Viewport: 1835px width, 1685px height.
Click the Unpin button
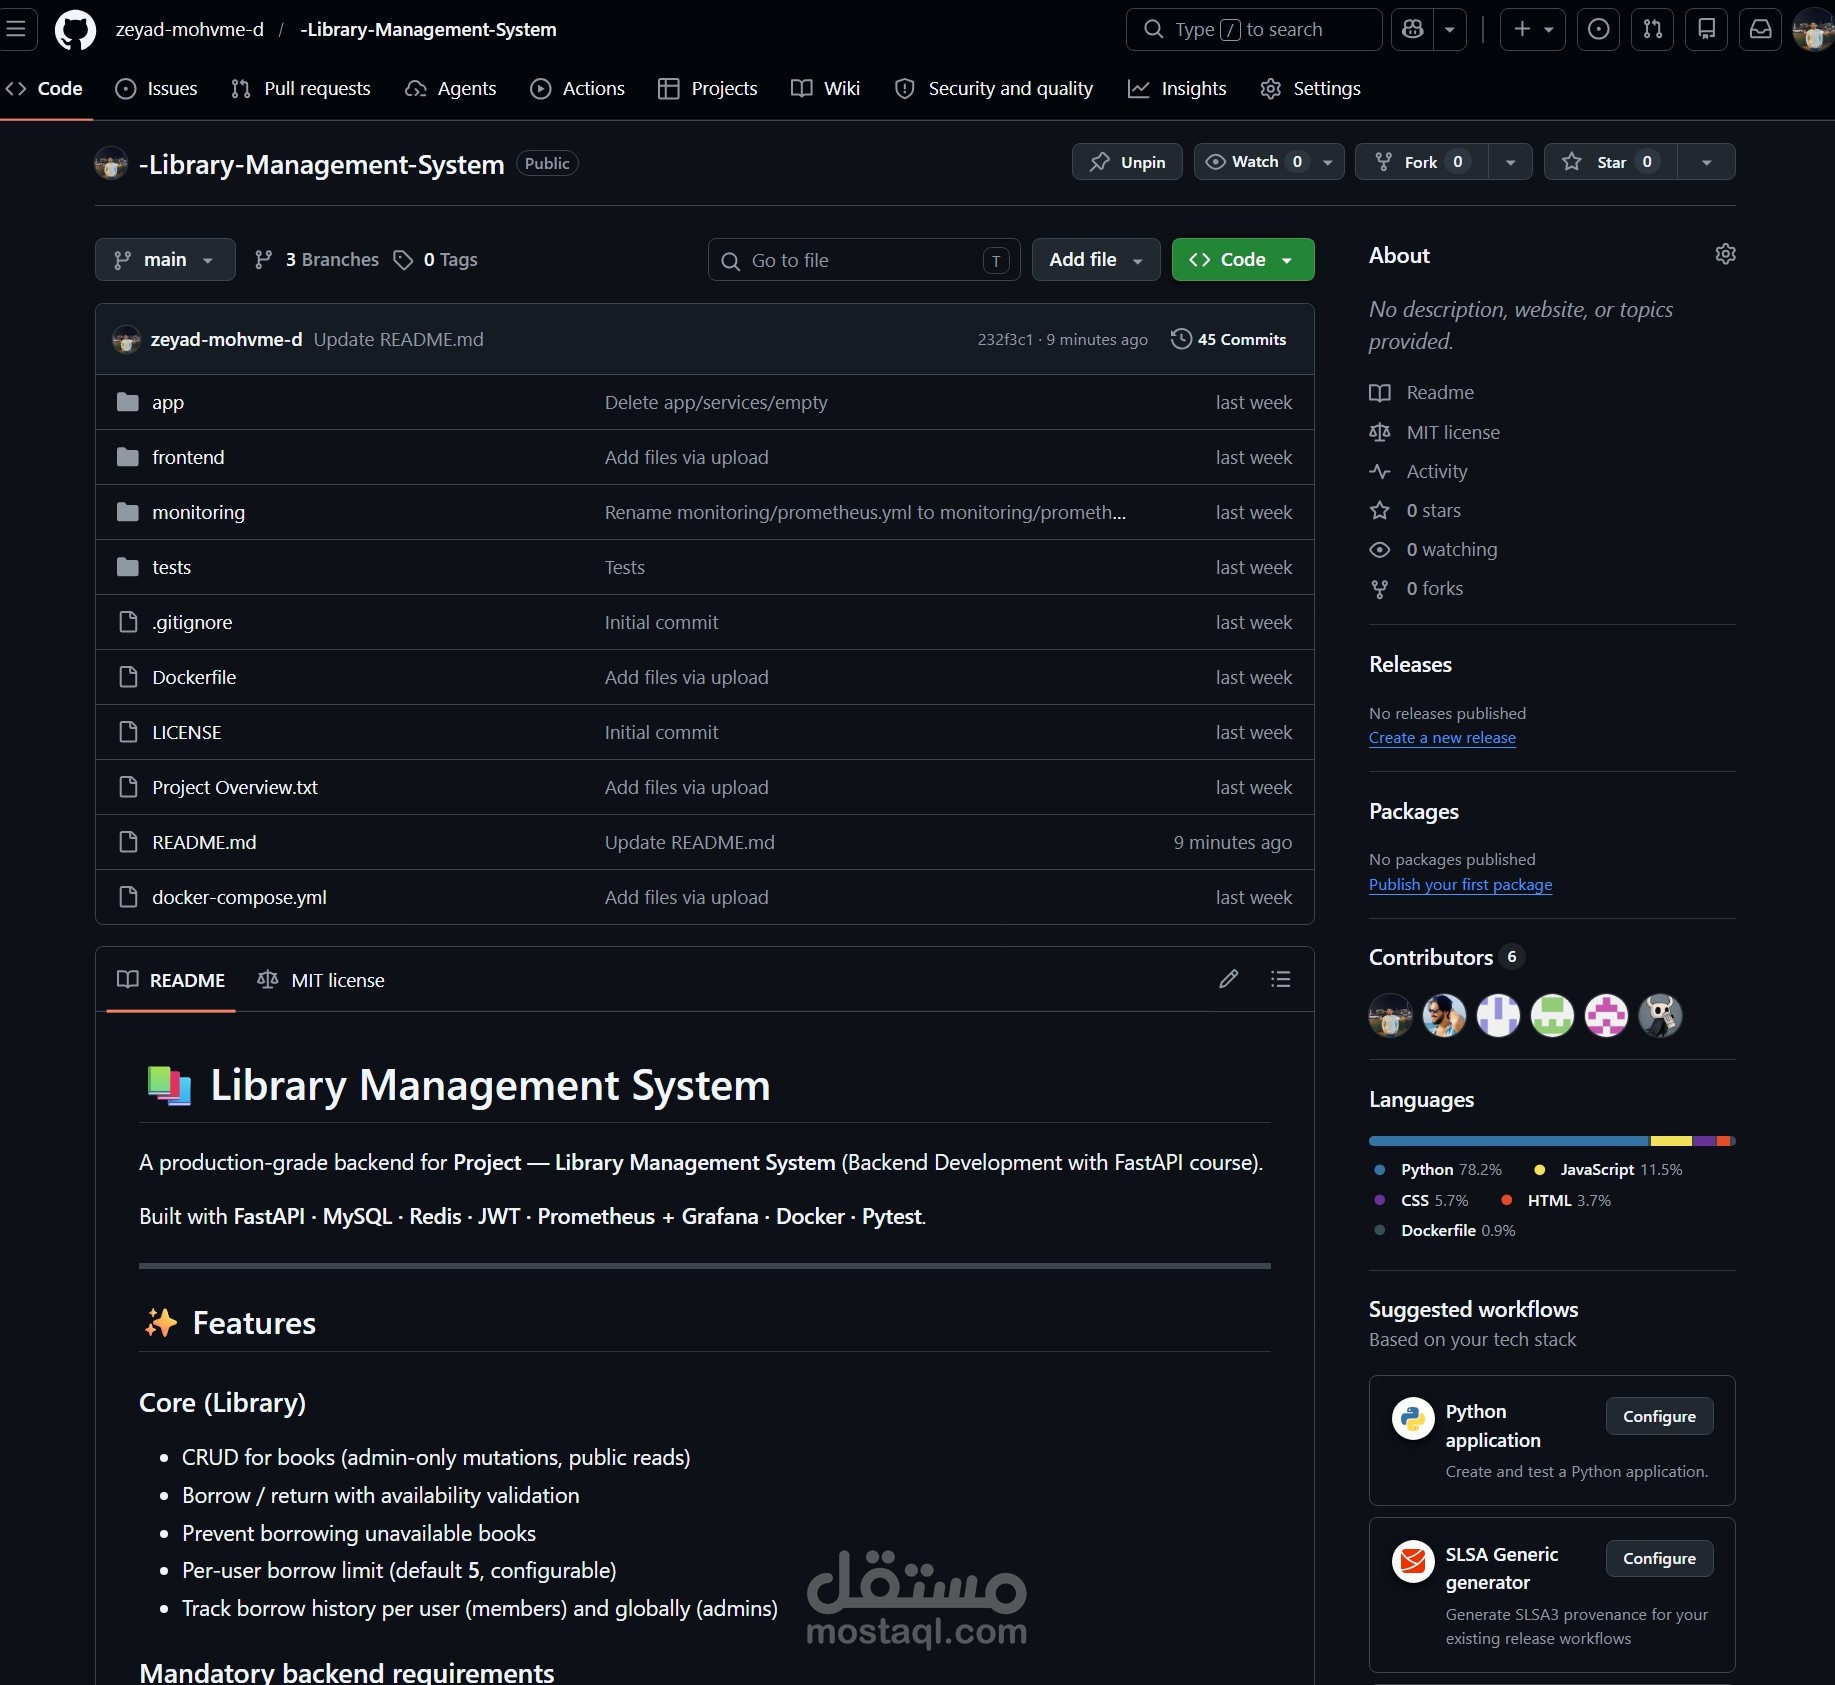(x=1127, y=162)
